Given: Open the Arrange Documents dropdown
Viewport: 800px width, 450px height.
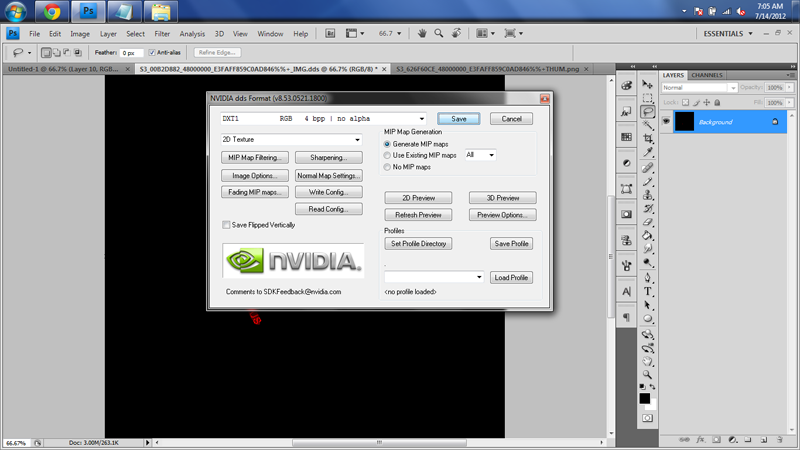Looking at the screenshot, I should (x=485, y=33).
